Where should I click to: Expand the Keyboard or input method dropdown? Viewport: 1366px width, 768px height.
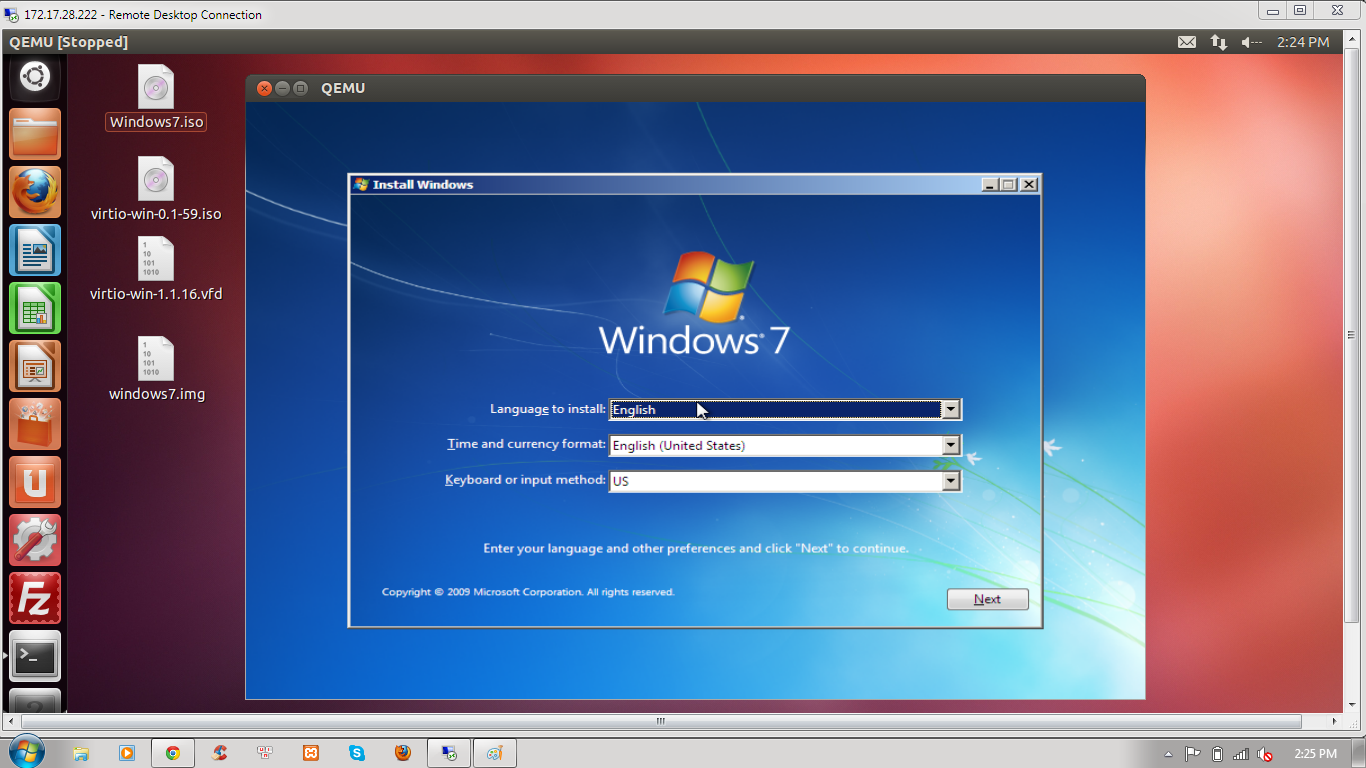coord(951,481)
